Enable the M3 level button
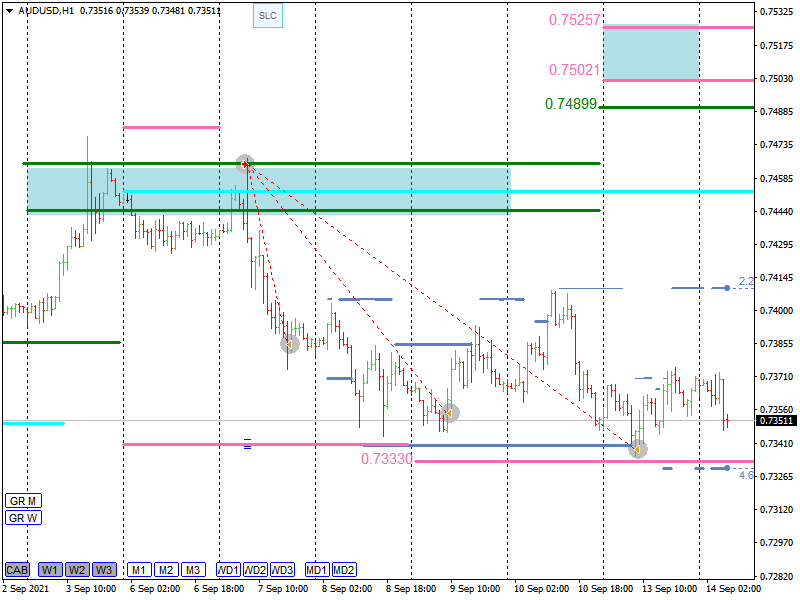 click(x=193, y=570)
